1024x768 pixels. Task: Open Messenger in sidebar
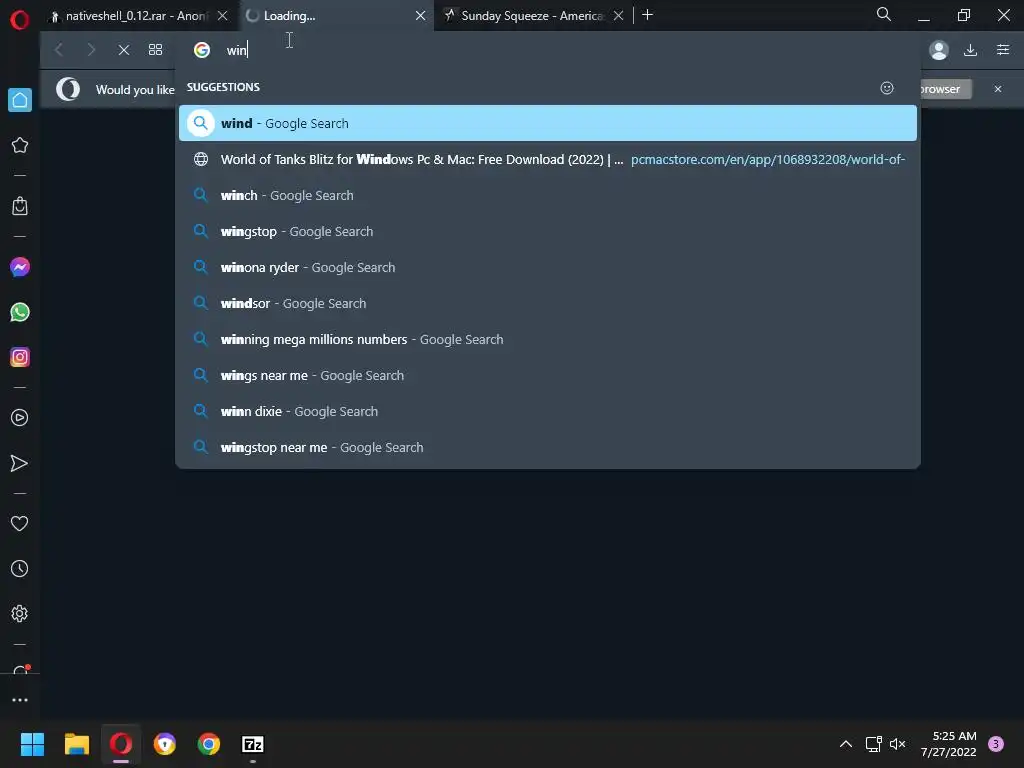pos(20,266)
